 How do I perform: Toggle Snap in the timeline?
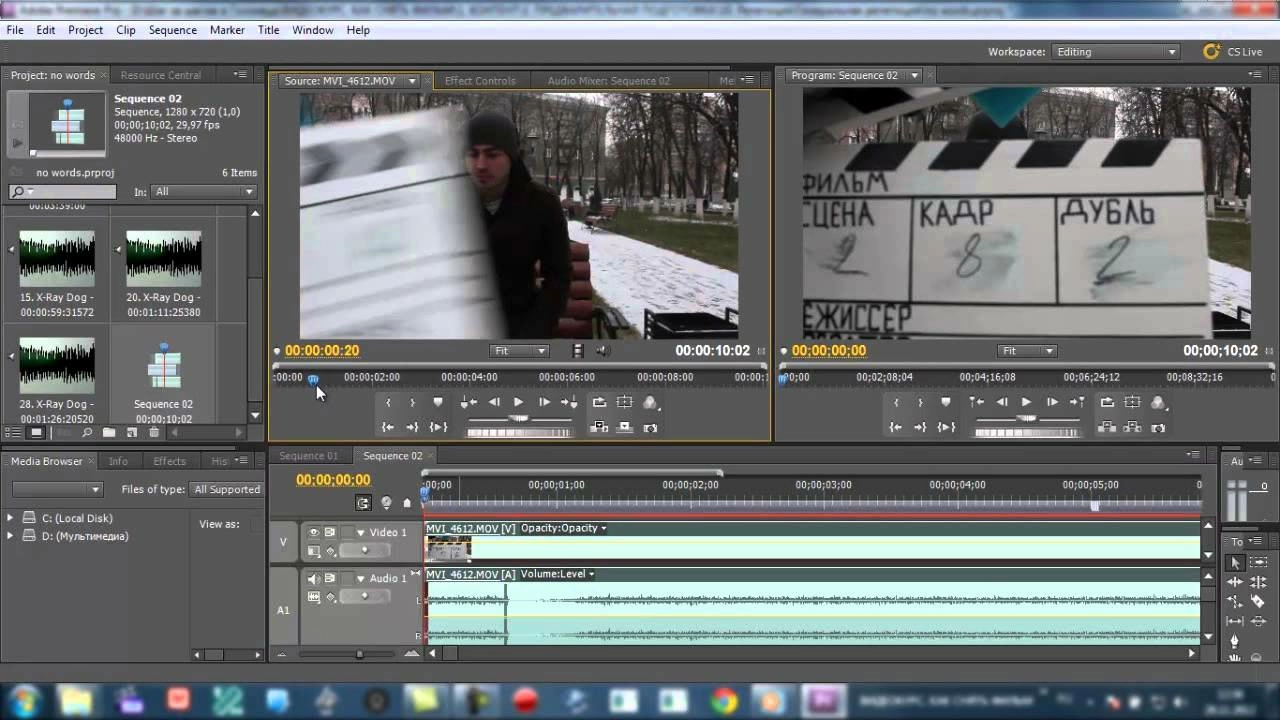pyautogui.click(x=363, y=502)
